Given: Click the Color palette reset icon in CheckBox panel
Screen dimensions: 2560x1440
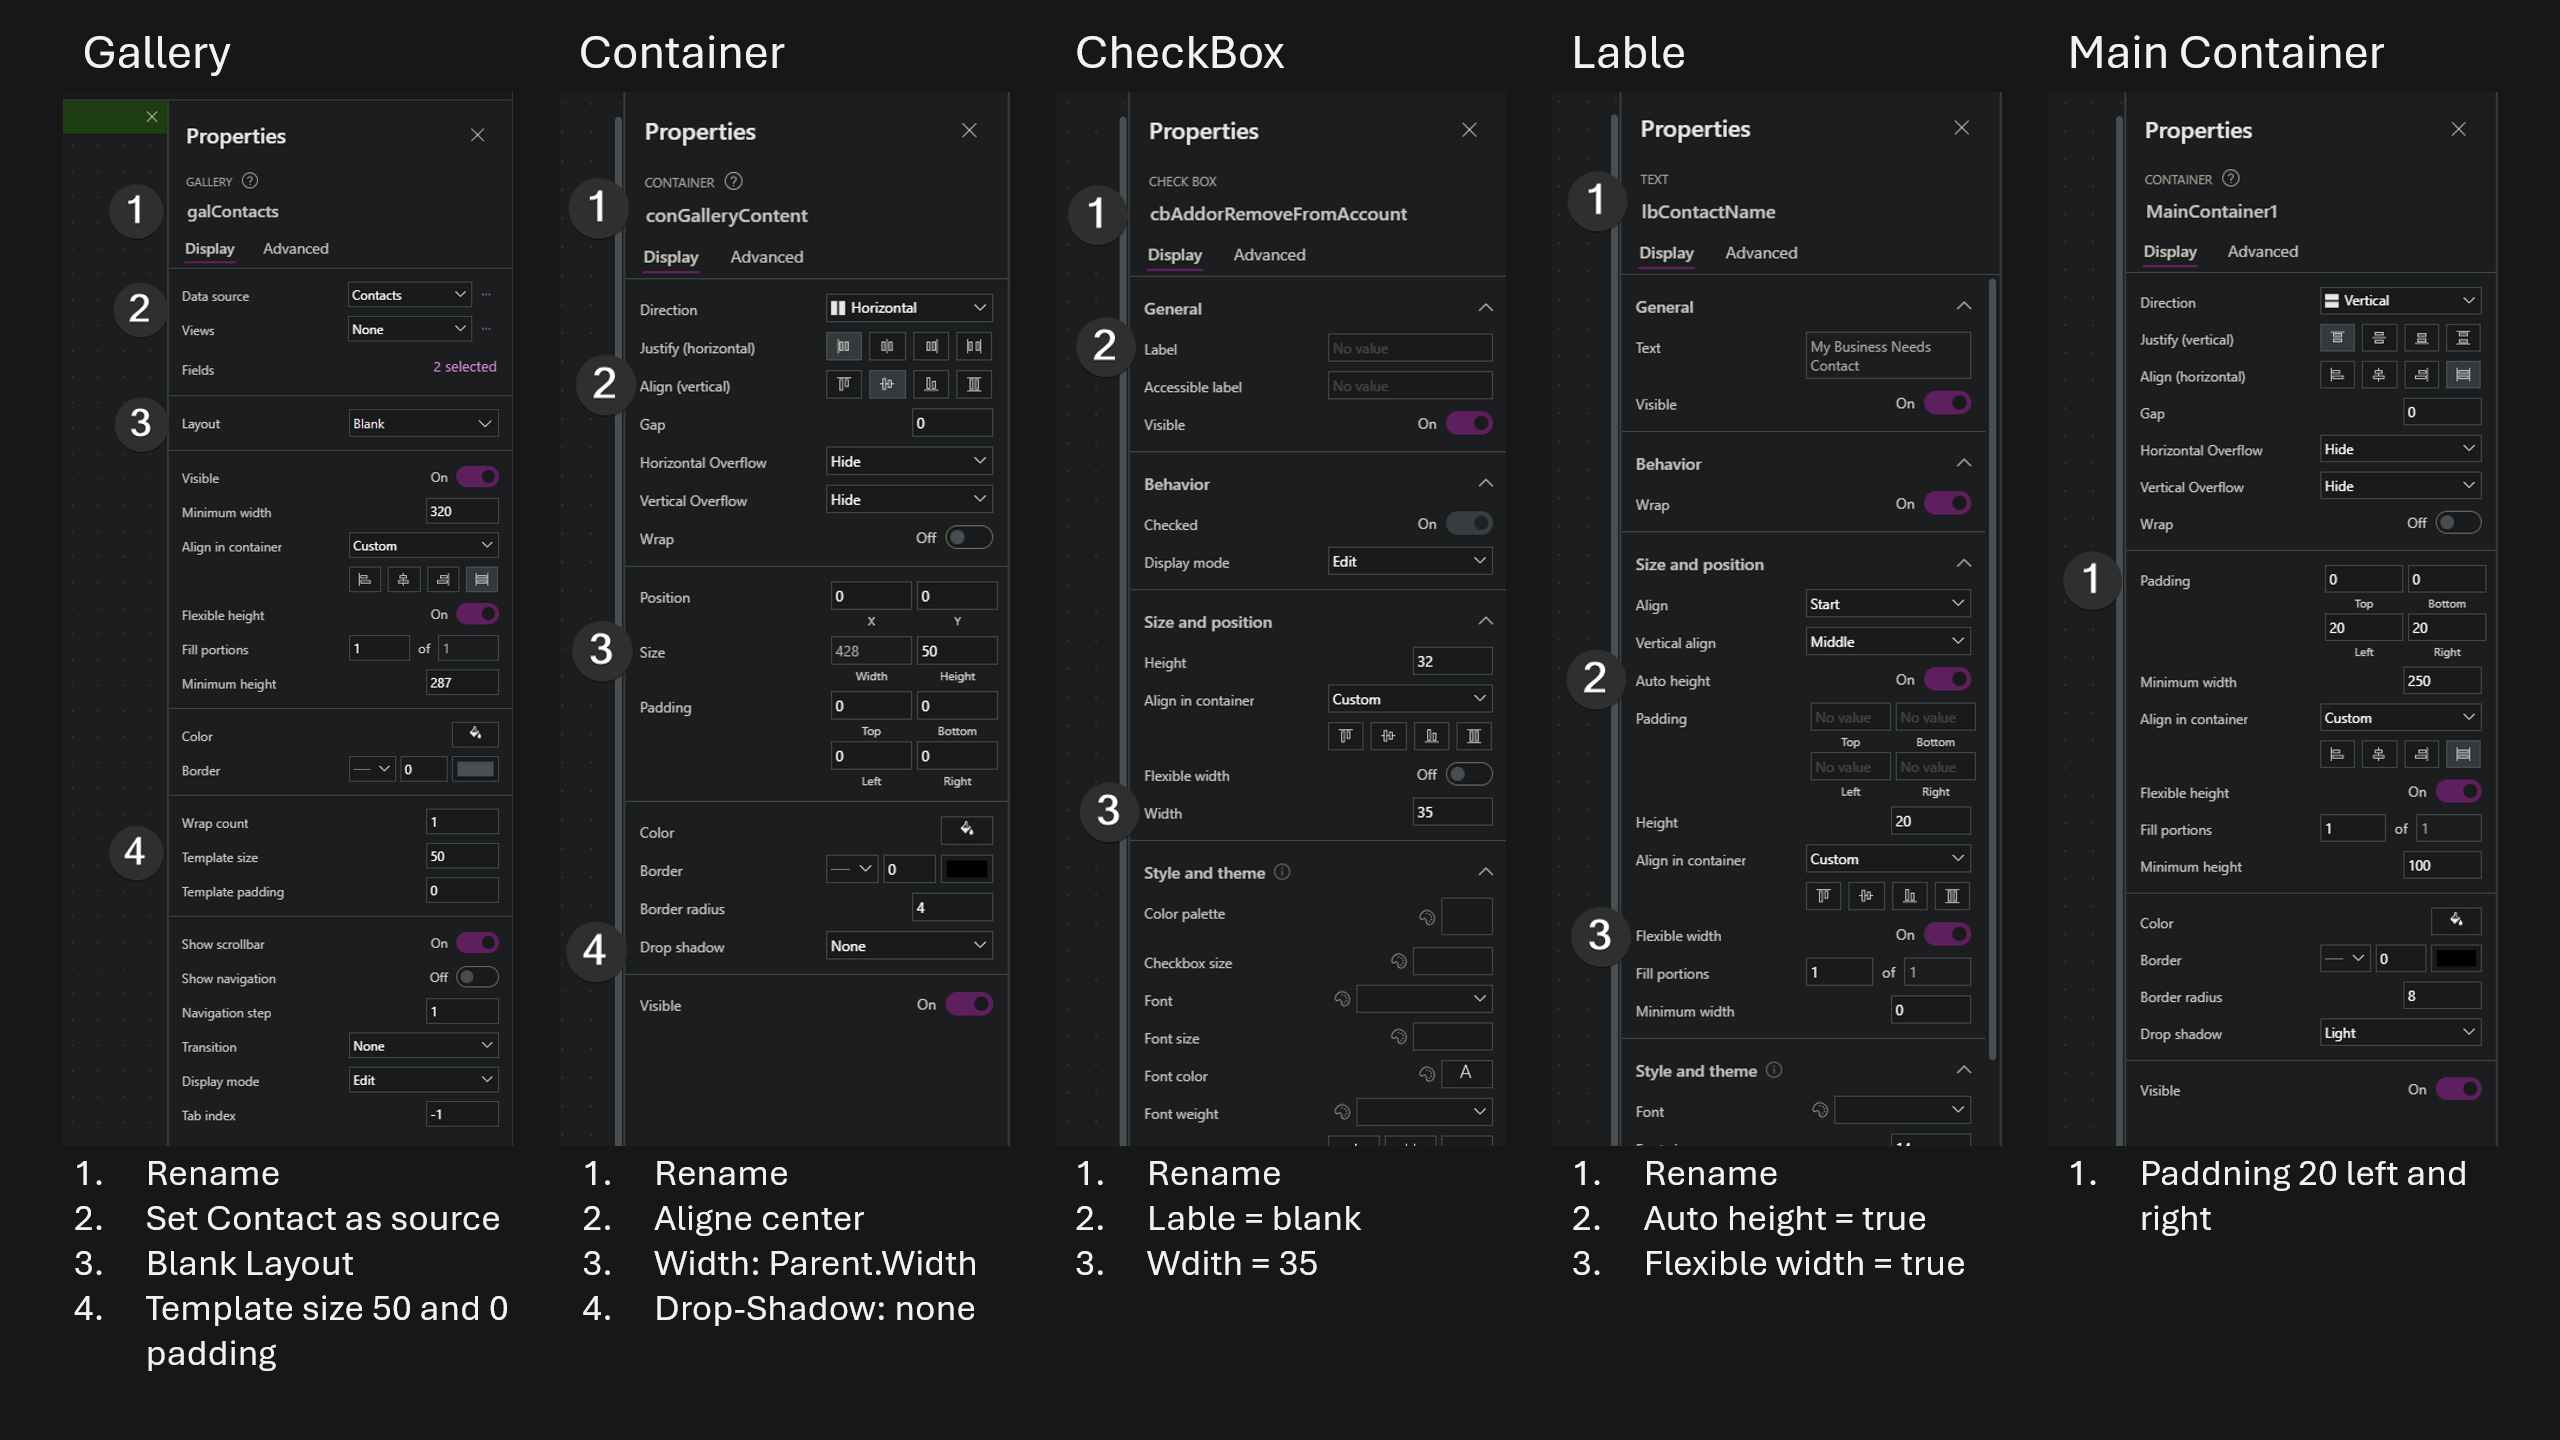Looking at the screenshot, I should click(x=1427, y=916).
